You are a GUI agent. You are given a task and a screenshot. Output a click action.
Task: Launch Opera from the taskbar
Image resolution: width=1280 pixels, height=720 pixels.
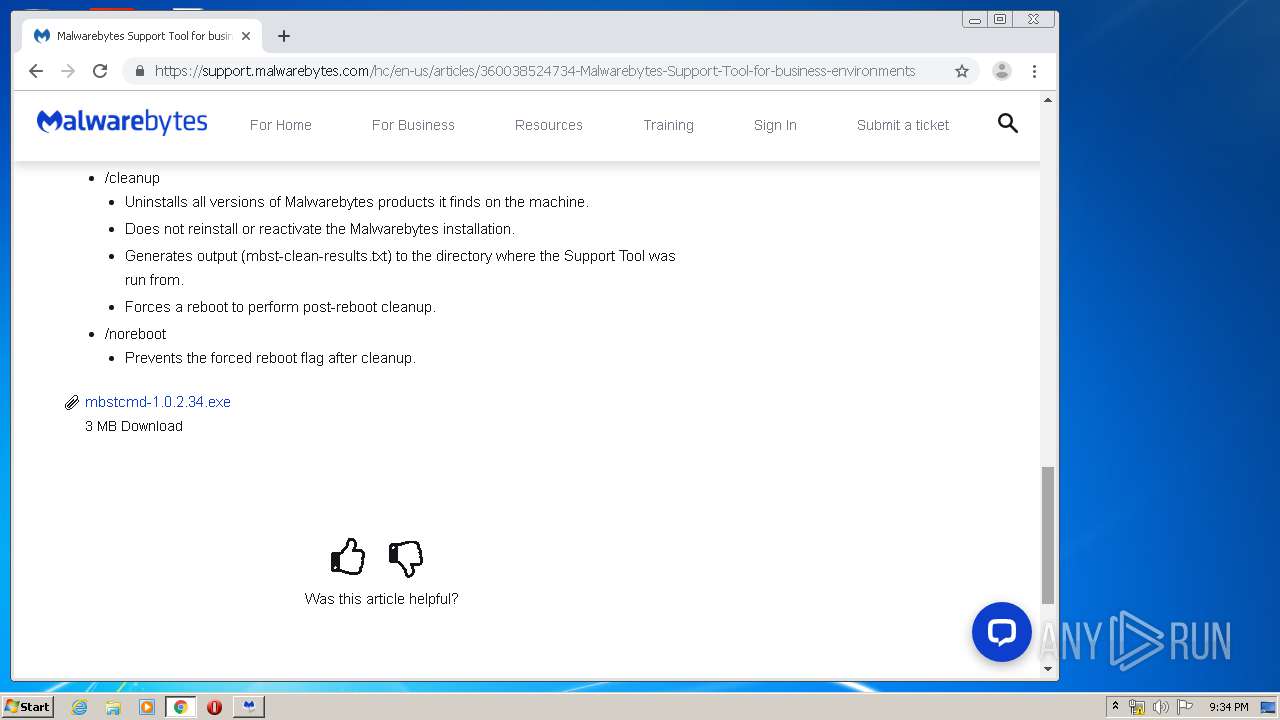point(214,707)
